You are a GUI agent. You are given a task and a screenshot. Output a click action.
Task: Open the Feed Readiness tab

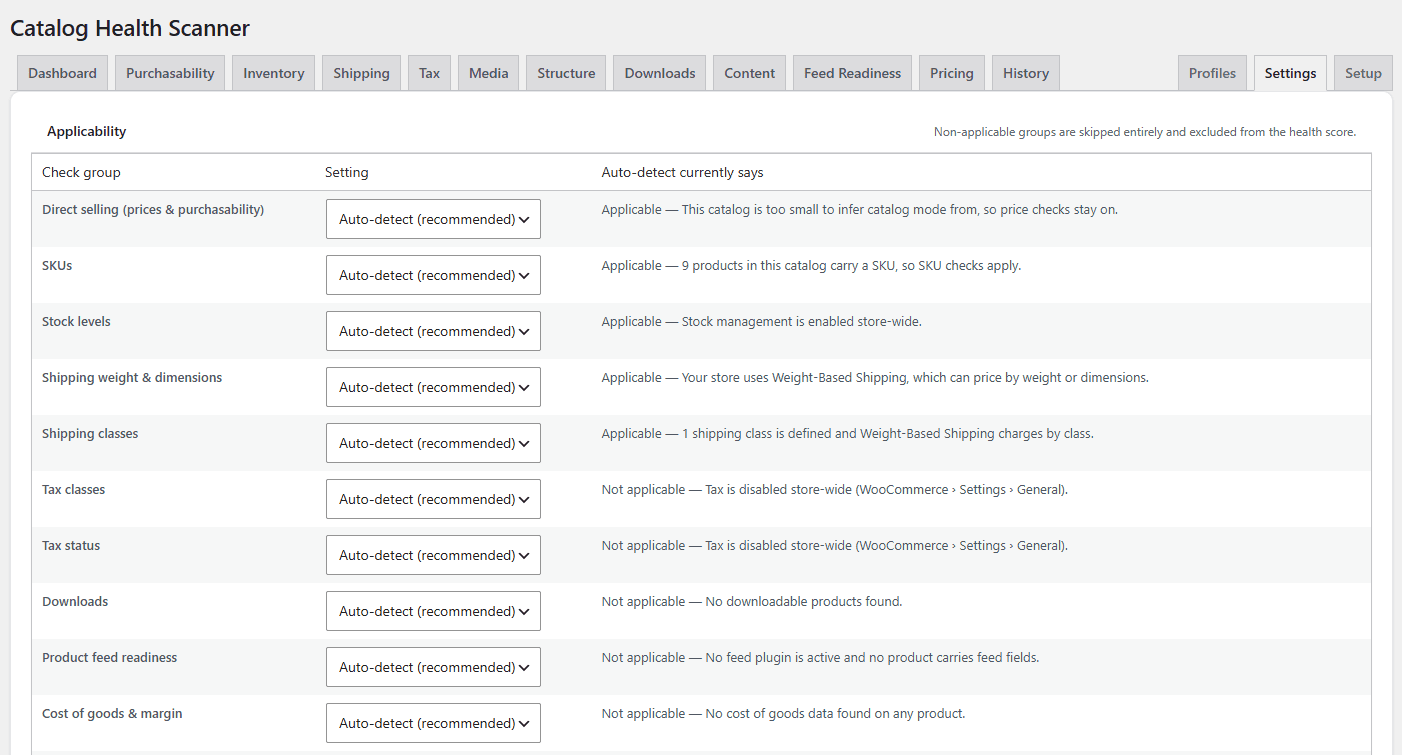pos(852,73)
